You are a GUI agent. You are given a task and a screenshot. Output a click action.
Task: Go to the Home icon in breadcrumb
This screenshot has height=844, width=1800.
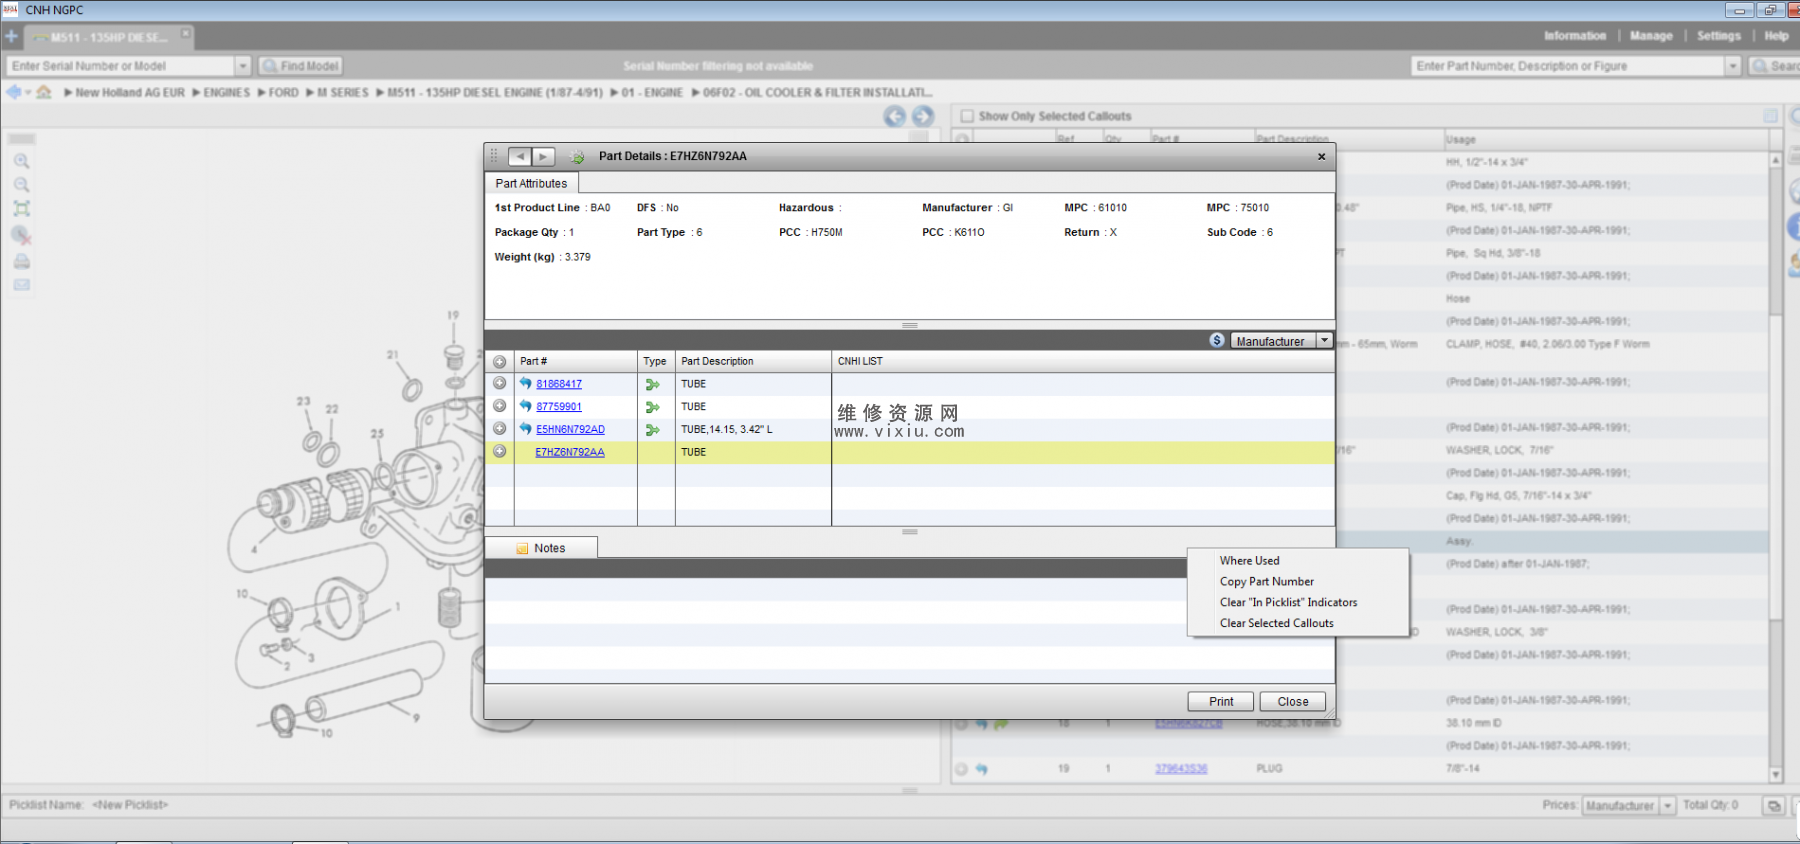pyautogui.click(x=44, y=92)
